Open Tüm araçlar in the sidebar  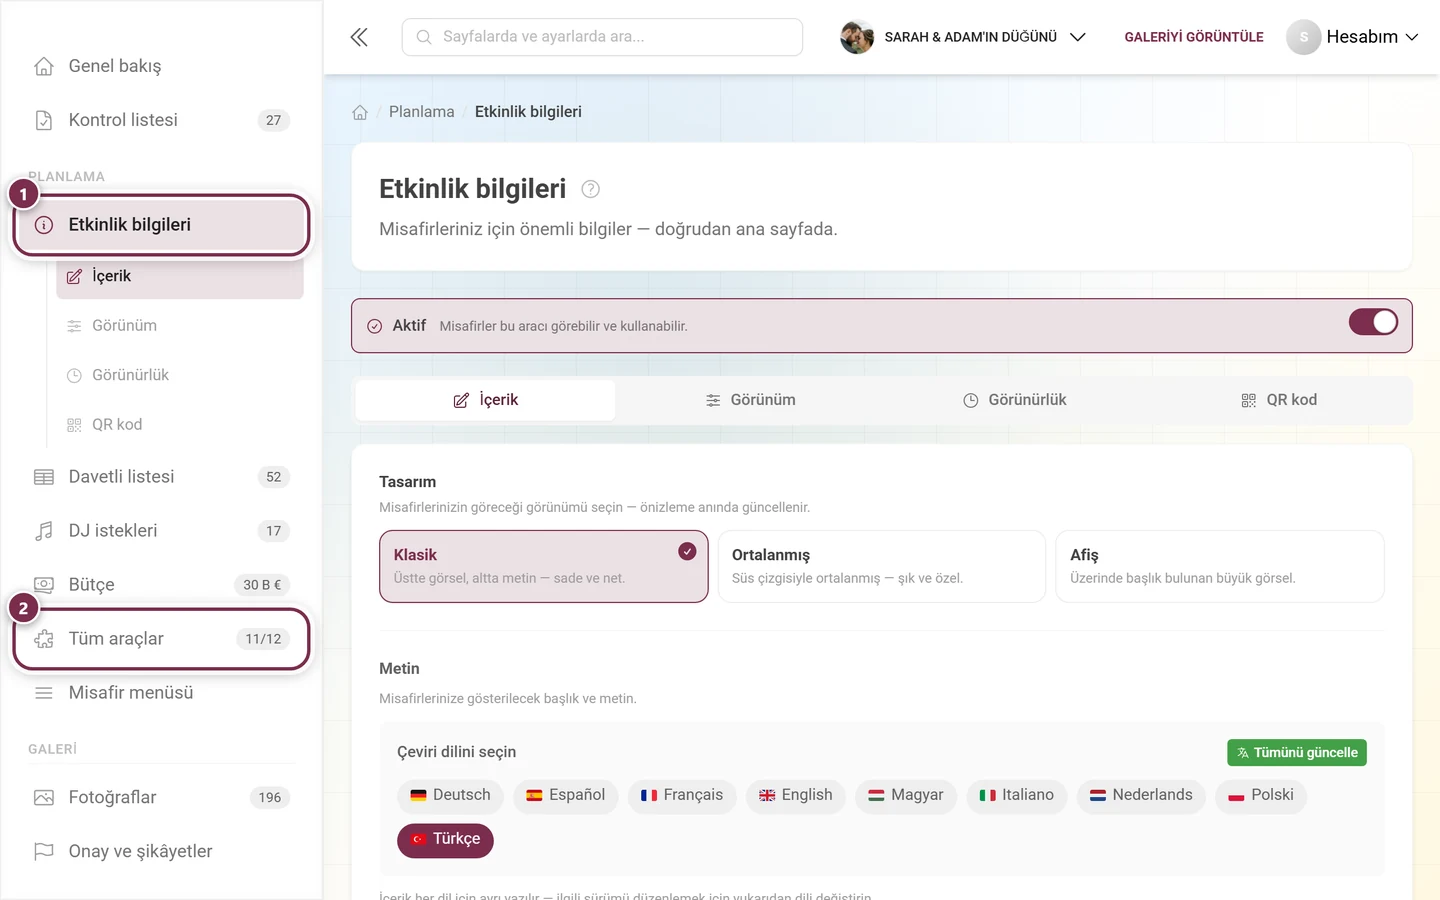pos(161,639)
